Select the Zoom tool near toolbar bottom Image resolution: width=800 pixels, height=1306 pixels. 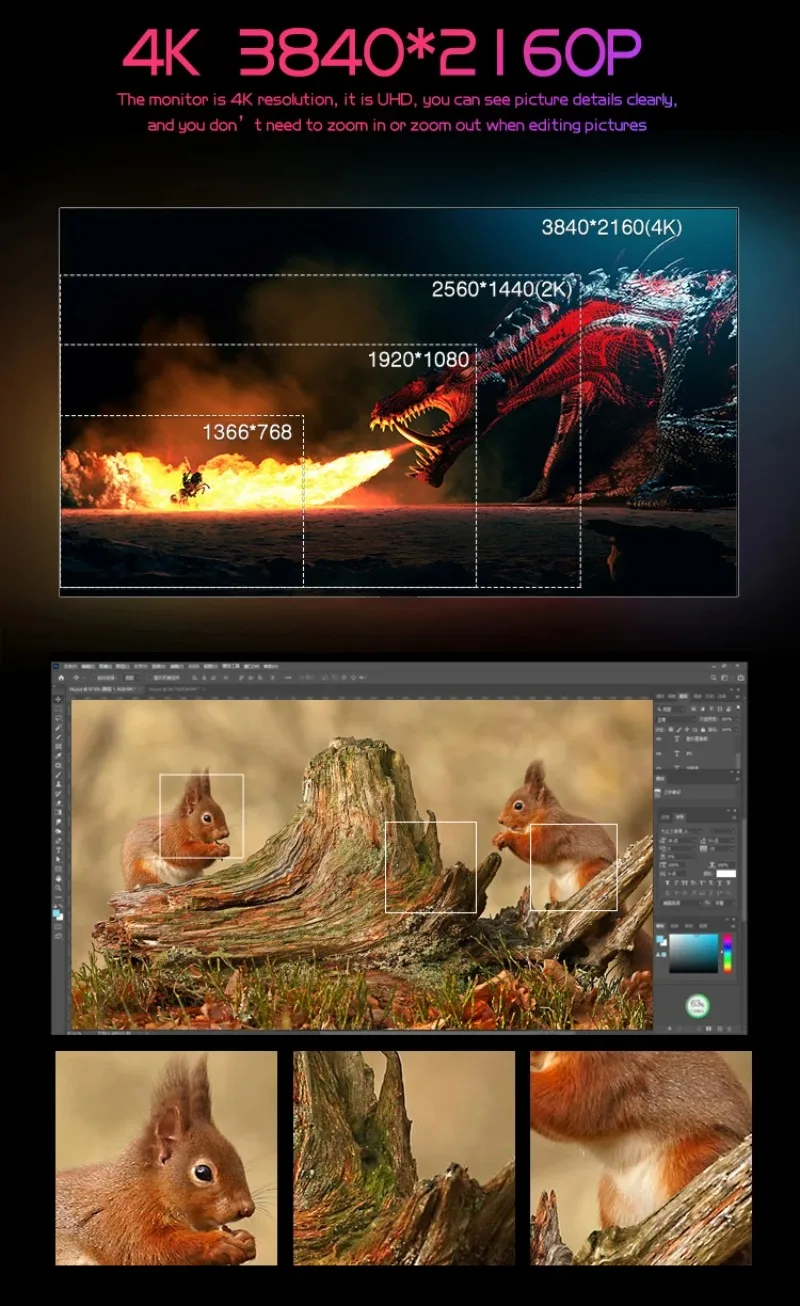(x=59, y=887)
